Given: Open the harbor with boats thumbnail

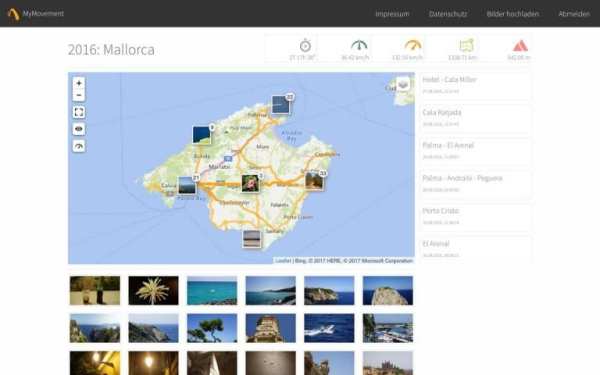Looking at the screenshot, I should (x=388, y=328).
